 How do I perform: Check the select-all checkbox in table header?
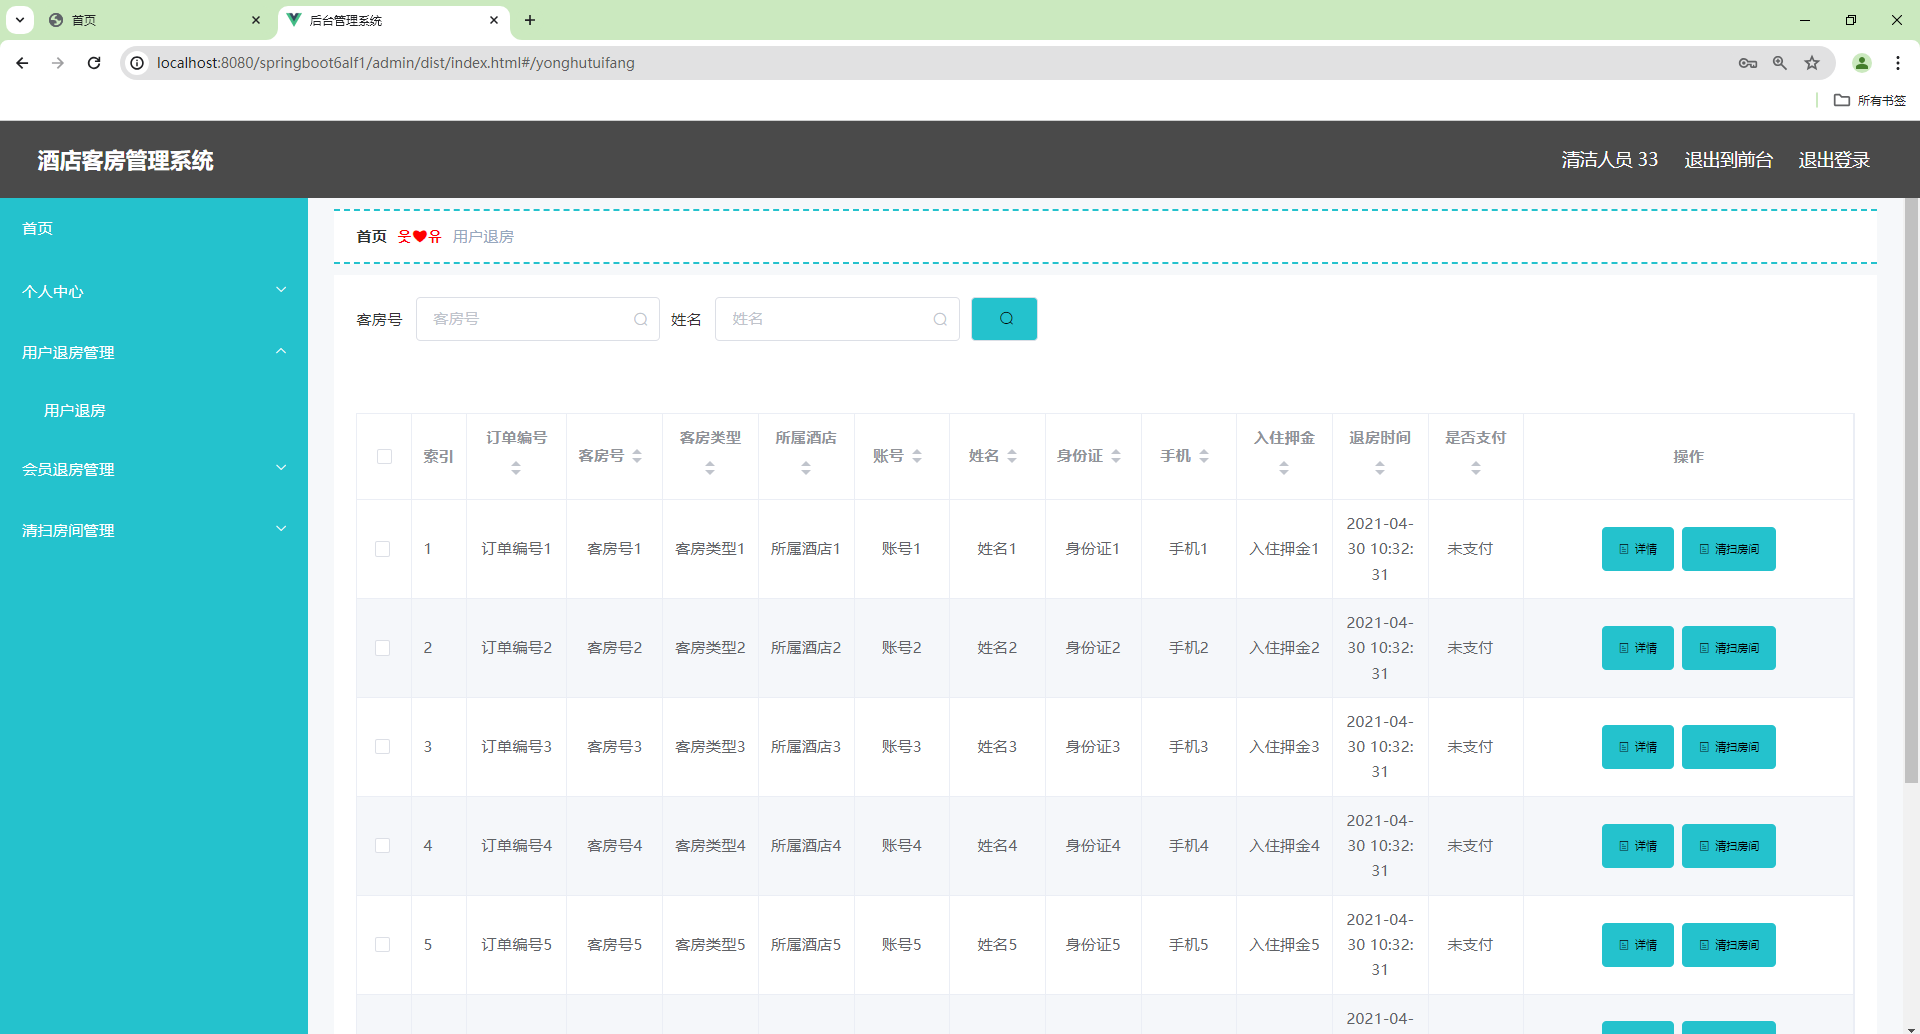point(384,456)
